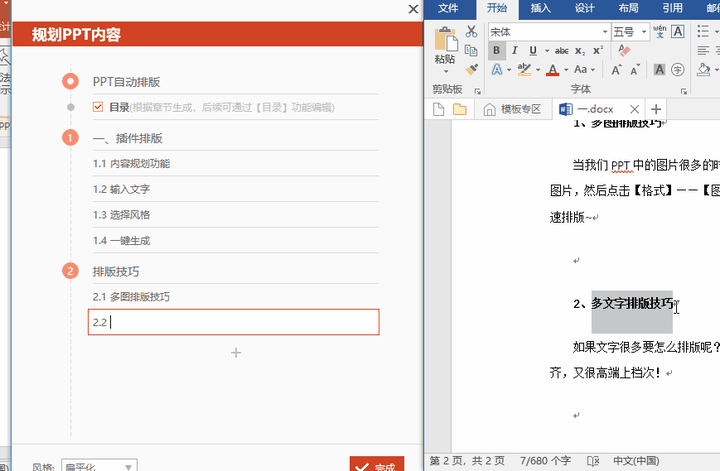Click the 完成 button
The width and height of the screenshot is (720, 471).
pos(377,465)
